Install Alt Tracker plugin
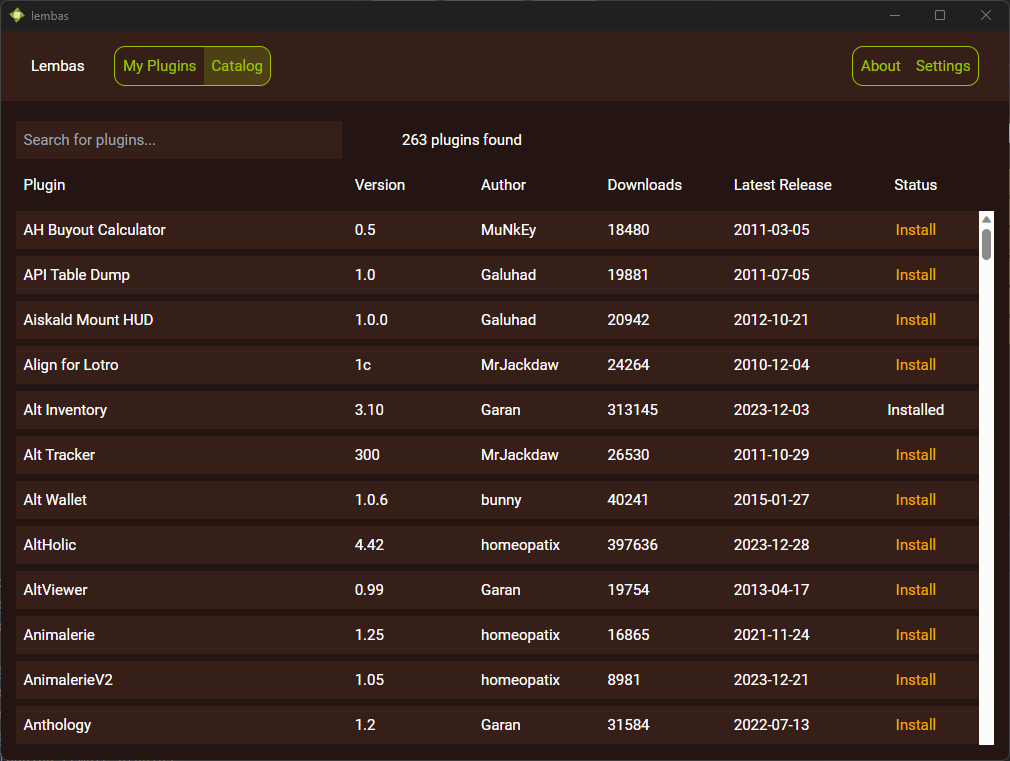The image size is (1010, 761). [915, 455]
